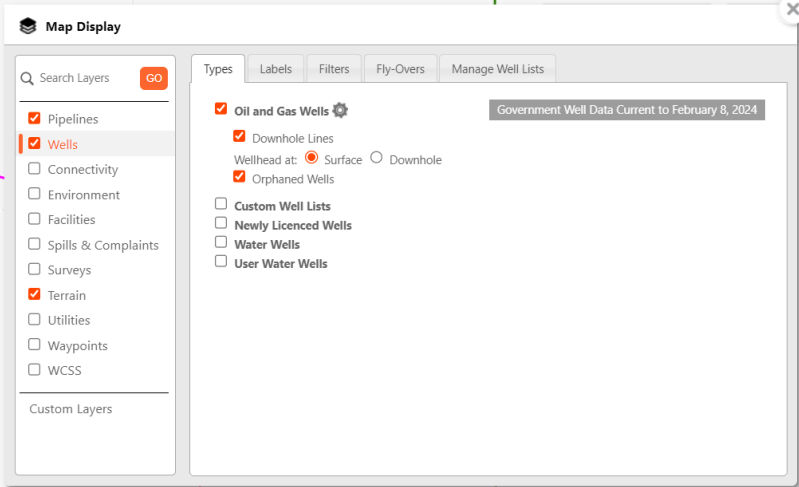Disable the Orphaned Wells checkbox
Viewport: 799px width, 487px height.
coord(239,177)
